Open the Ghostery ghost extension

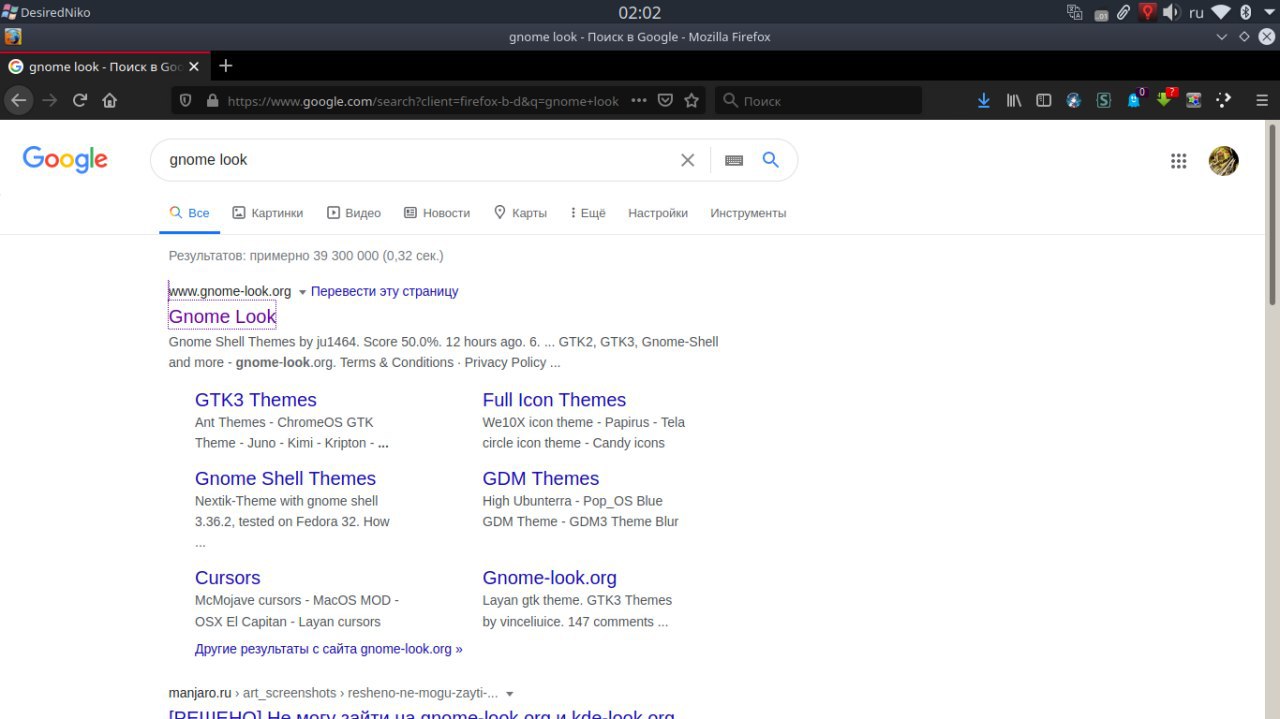click(x=1135, y=99)
